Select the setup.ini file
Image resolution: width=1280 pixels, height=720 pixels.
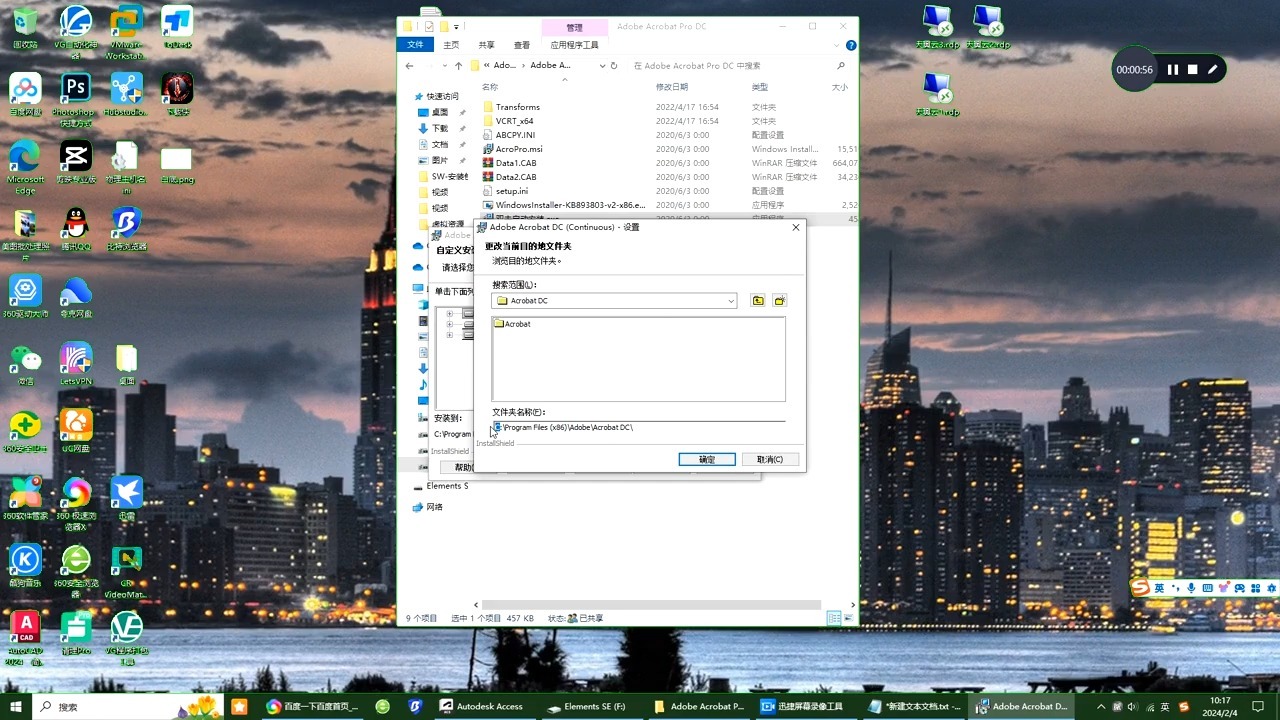click(511, 191)
